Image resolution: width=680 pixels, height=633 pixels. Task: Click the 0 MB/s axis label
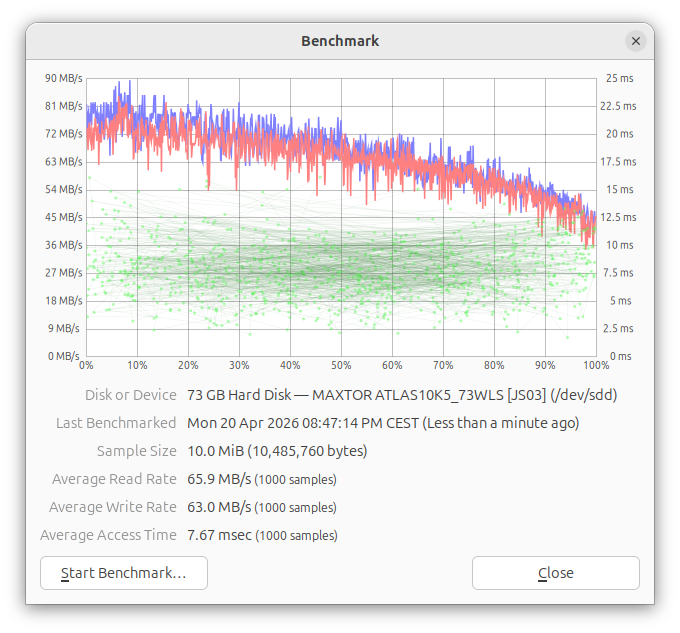click(63, 356)
